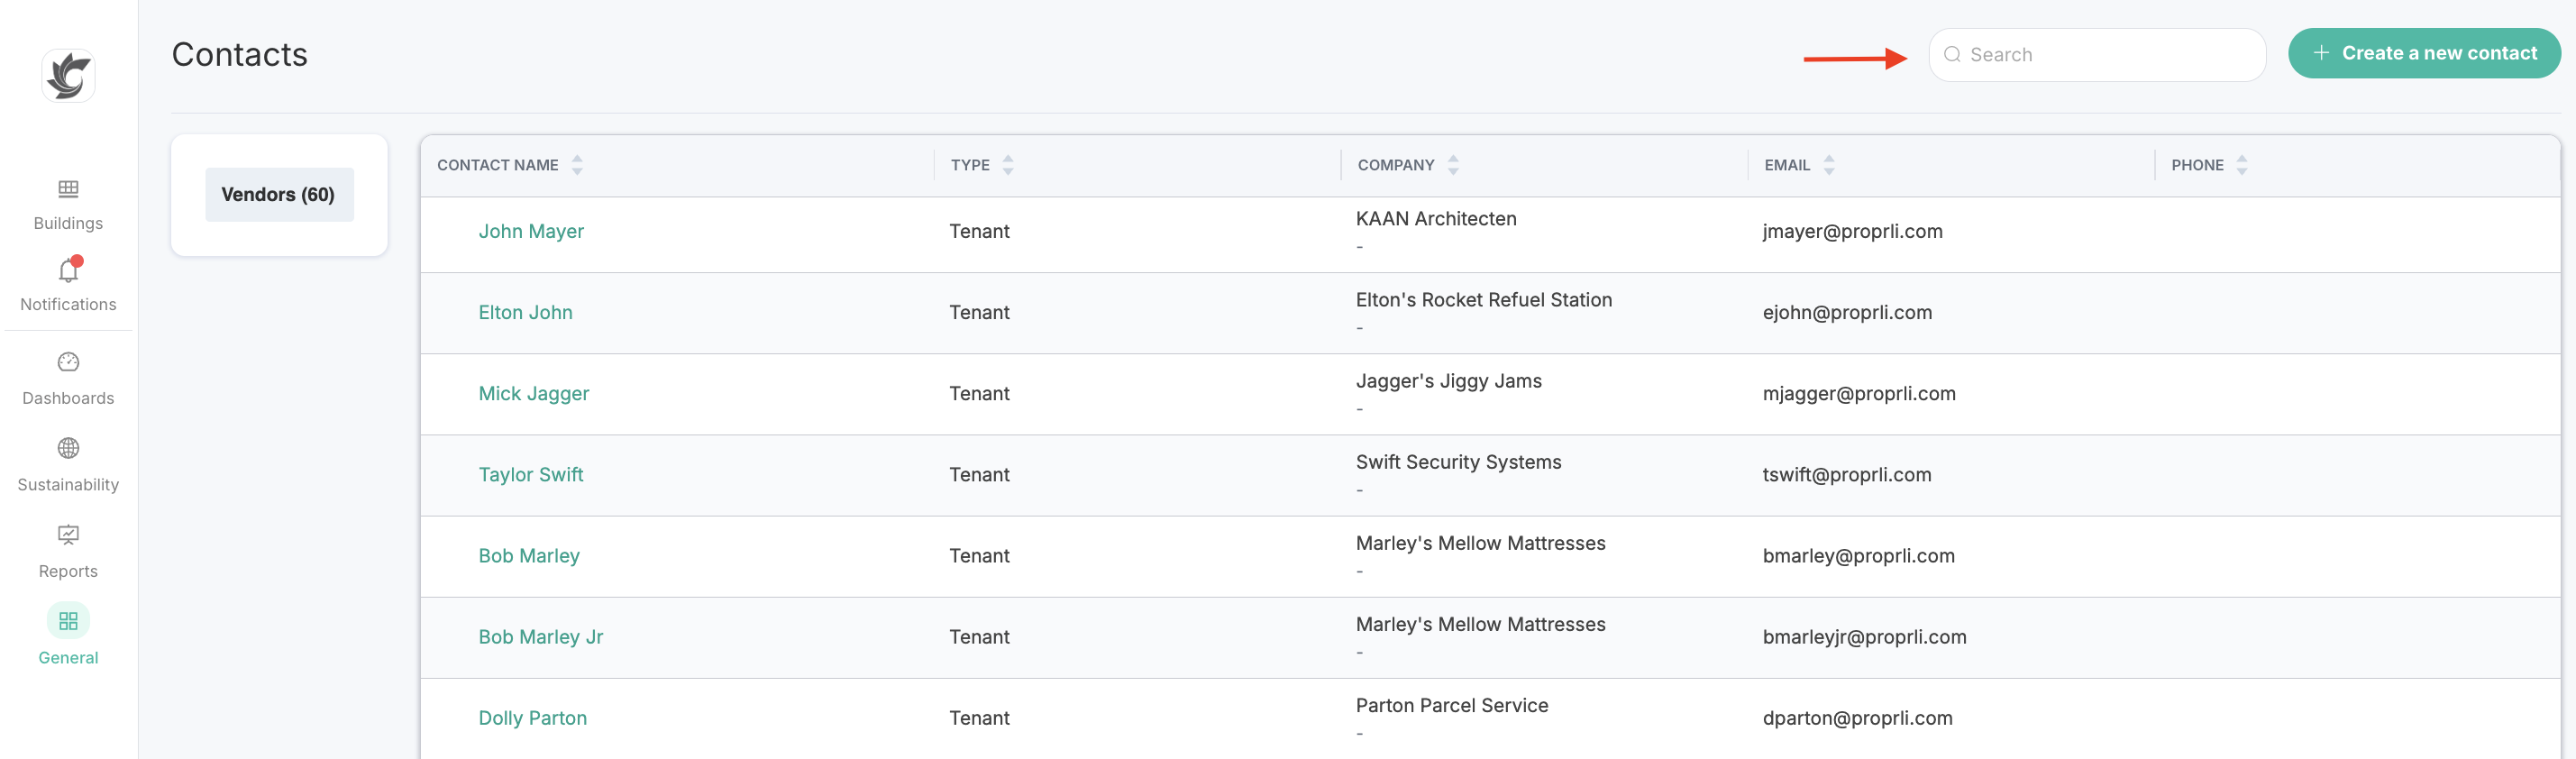Click Jagger's Jiggy Jams company cell
This screenshot has height=759, width=2576.
tap(1449, 381)
